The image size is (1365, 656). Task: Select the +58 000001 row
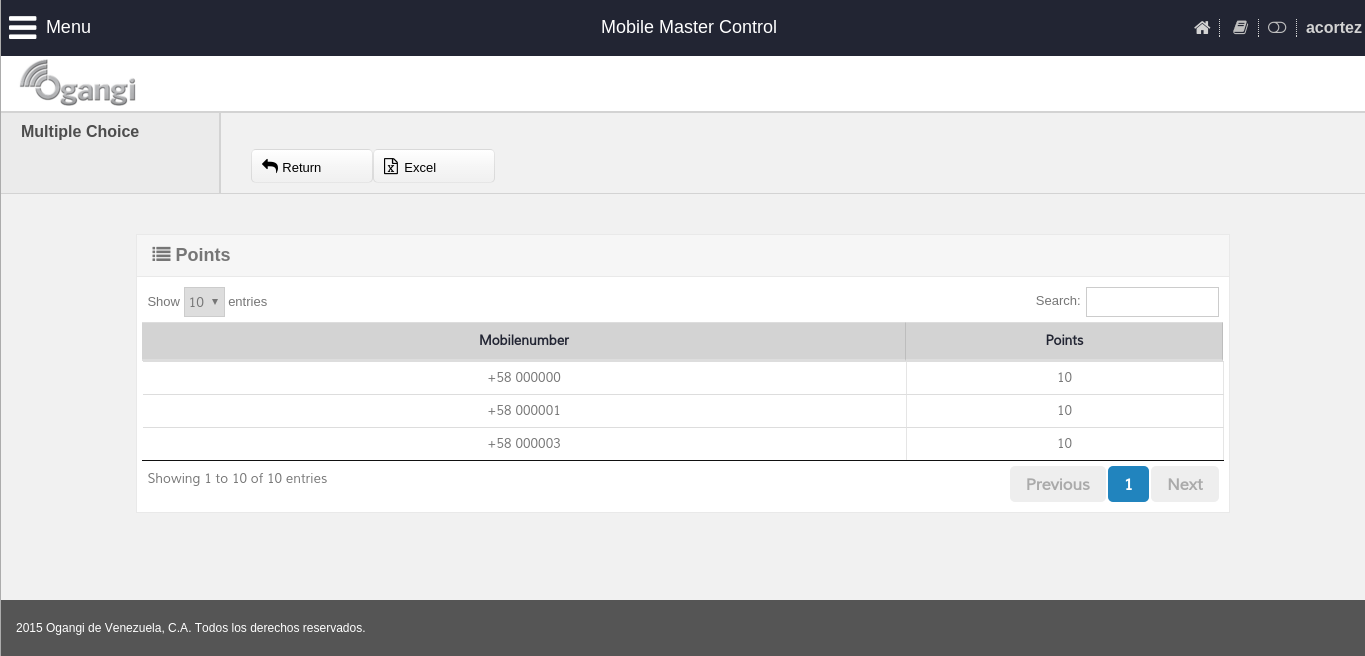(x=524, y=411)
